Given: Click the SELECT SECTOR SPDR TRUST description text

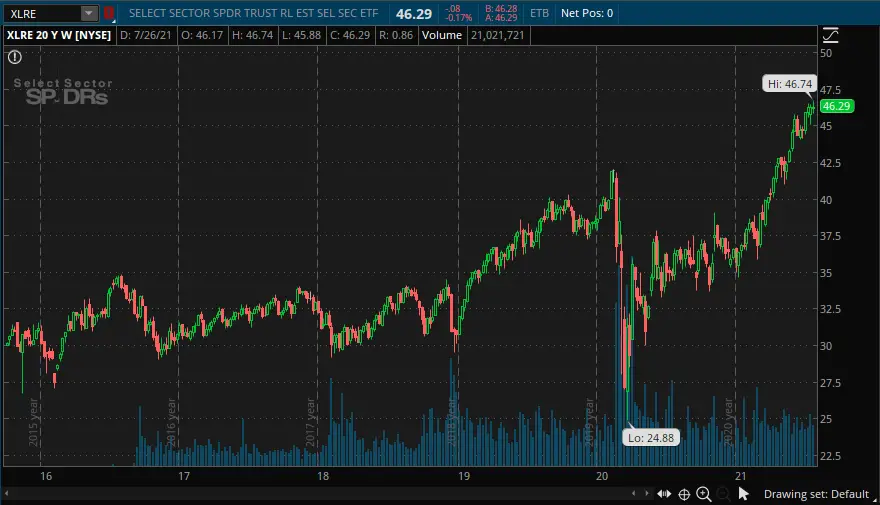Looking at the screenshot, I should click(x=254, y=13).
